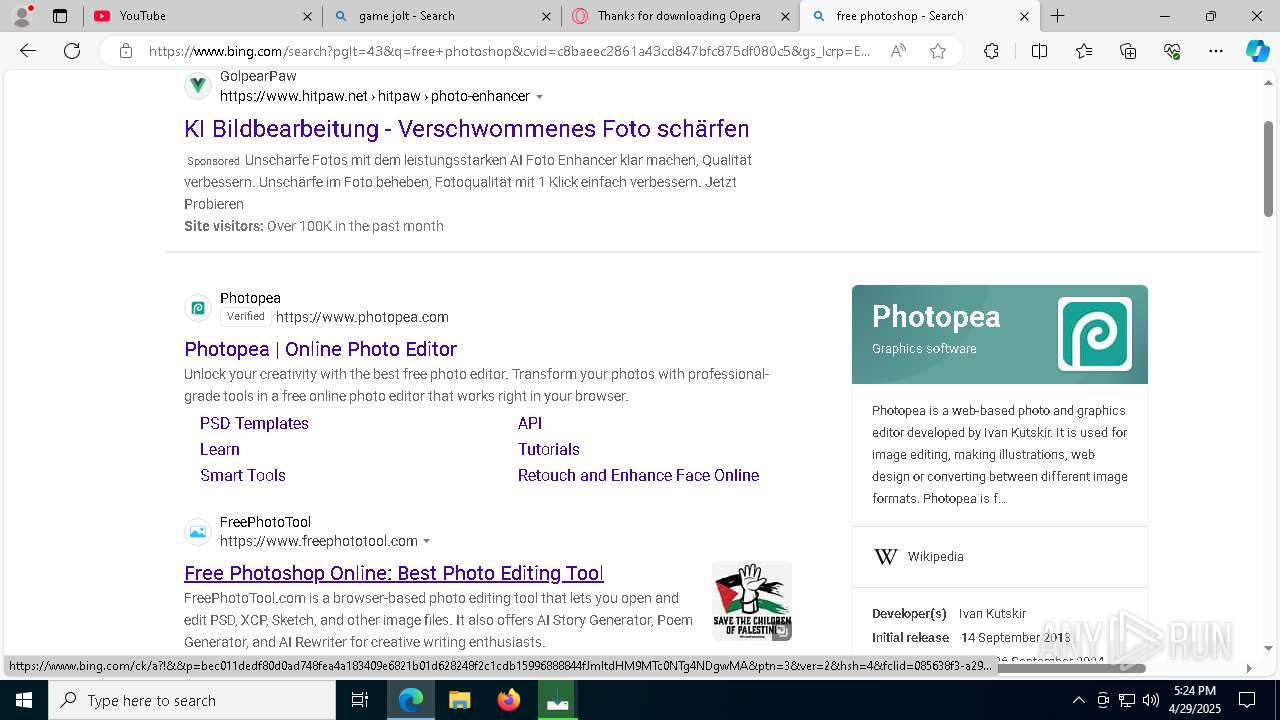
Task: Click the Photopea logo in the knowledge panel
Action: (1095, 334)
